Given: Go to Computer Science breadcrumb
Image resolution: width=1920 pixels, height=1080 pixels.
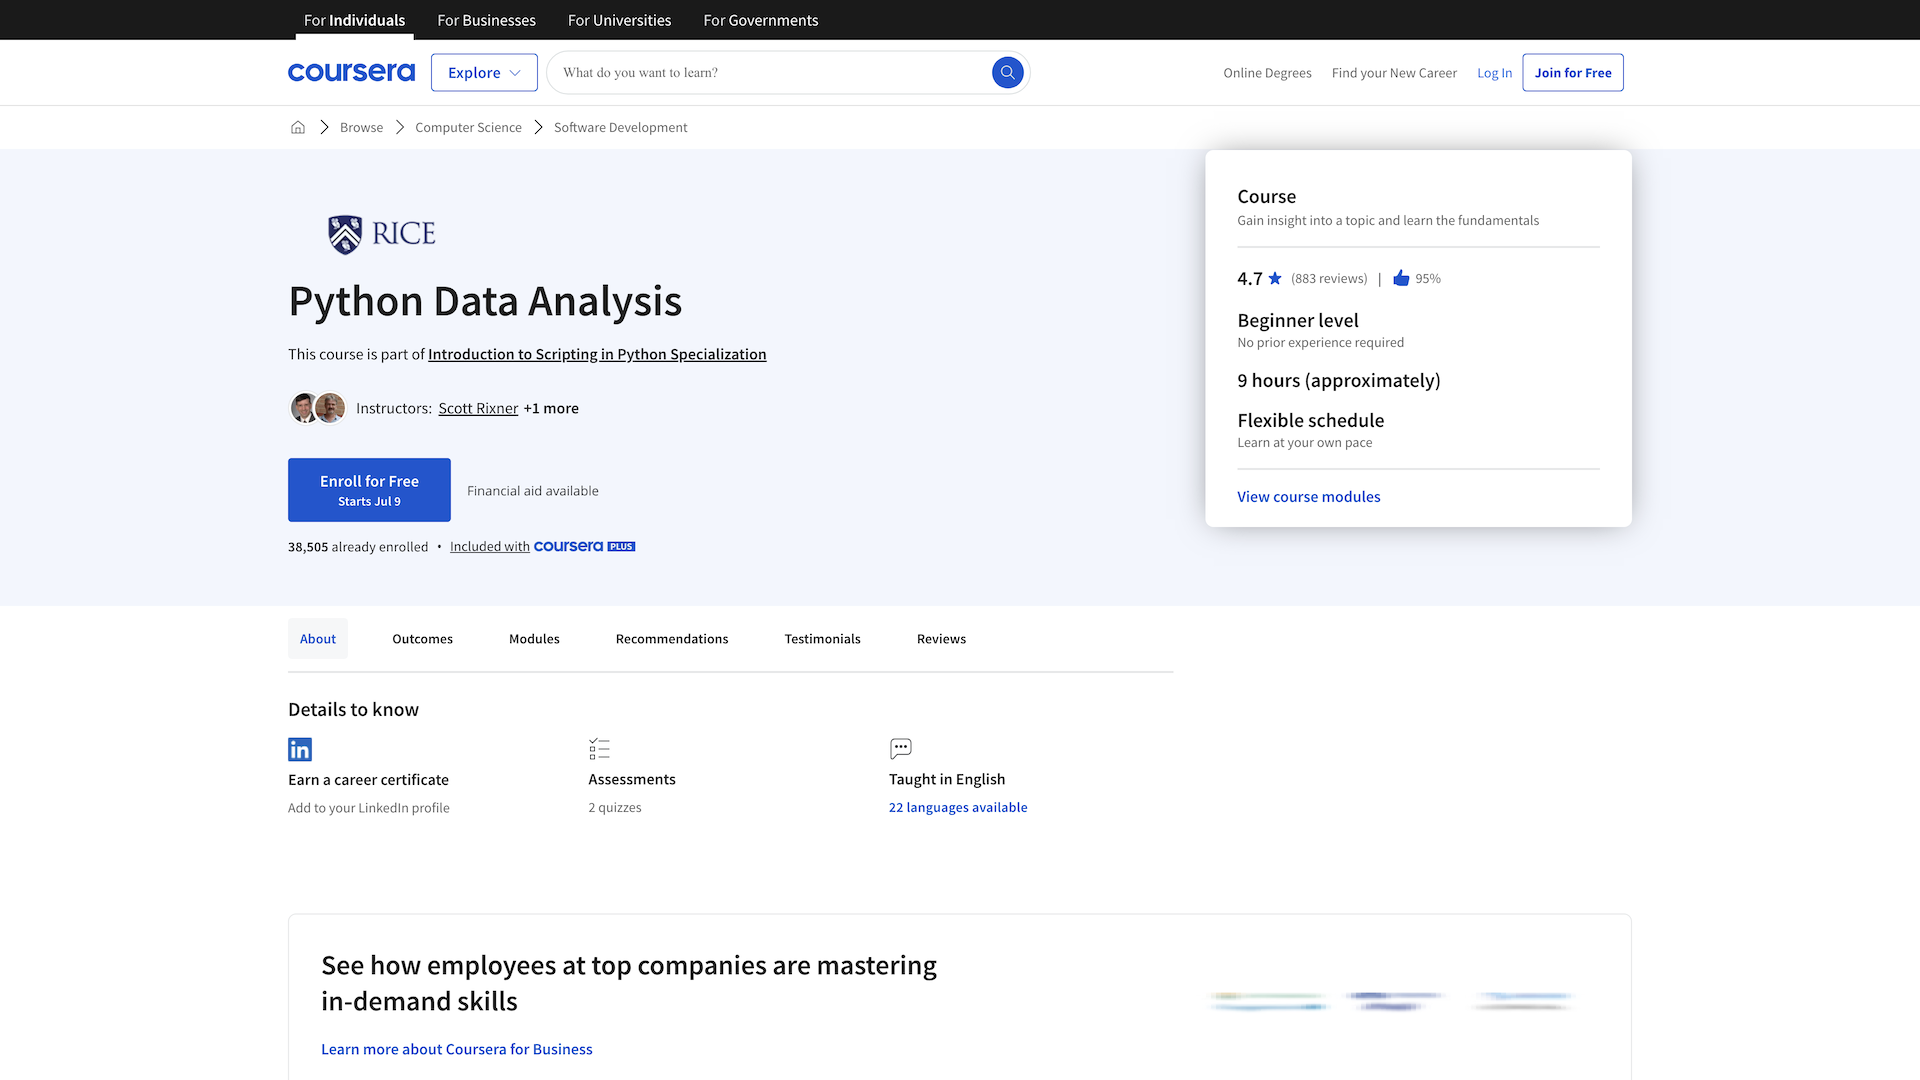Looking at the screenshot, I should click(x=468, y=127).
